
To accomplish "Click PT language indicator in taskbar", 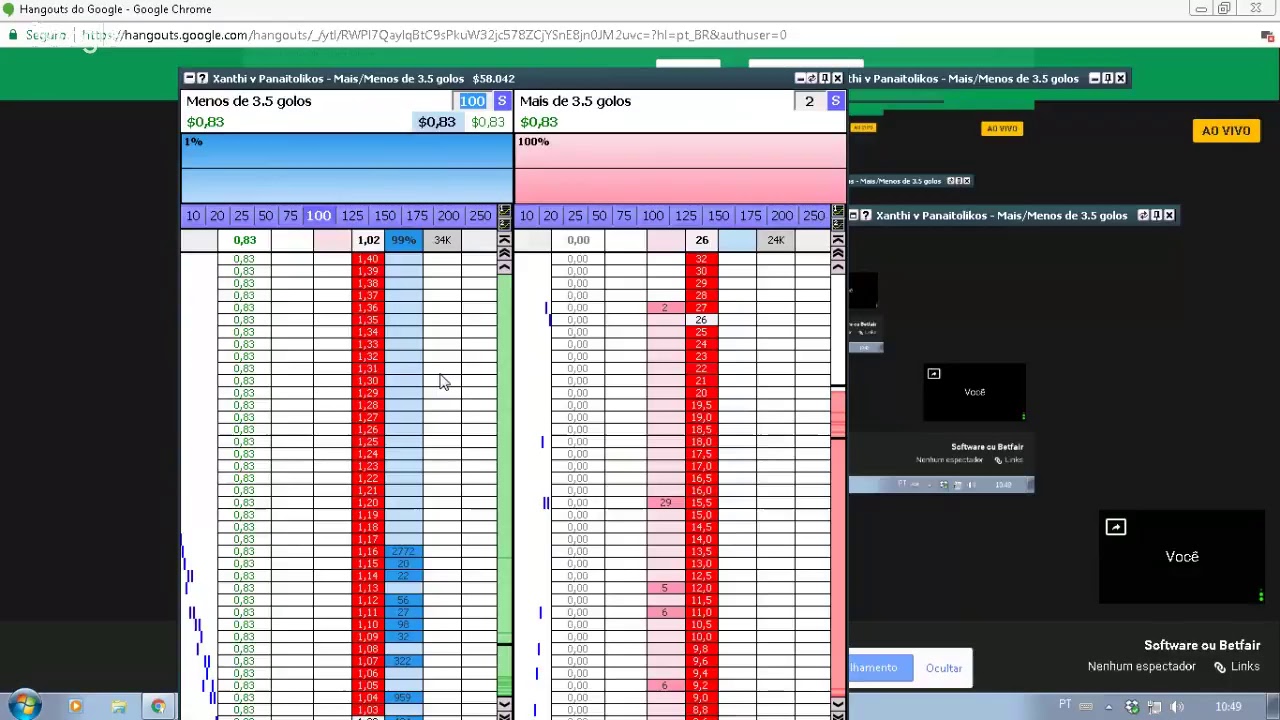I will click(1066, 705).
